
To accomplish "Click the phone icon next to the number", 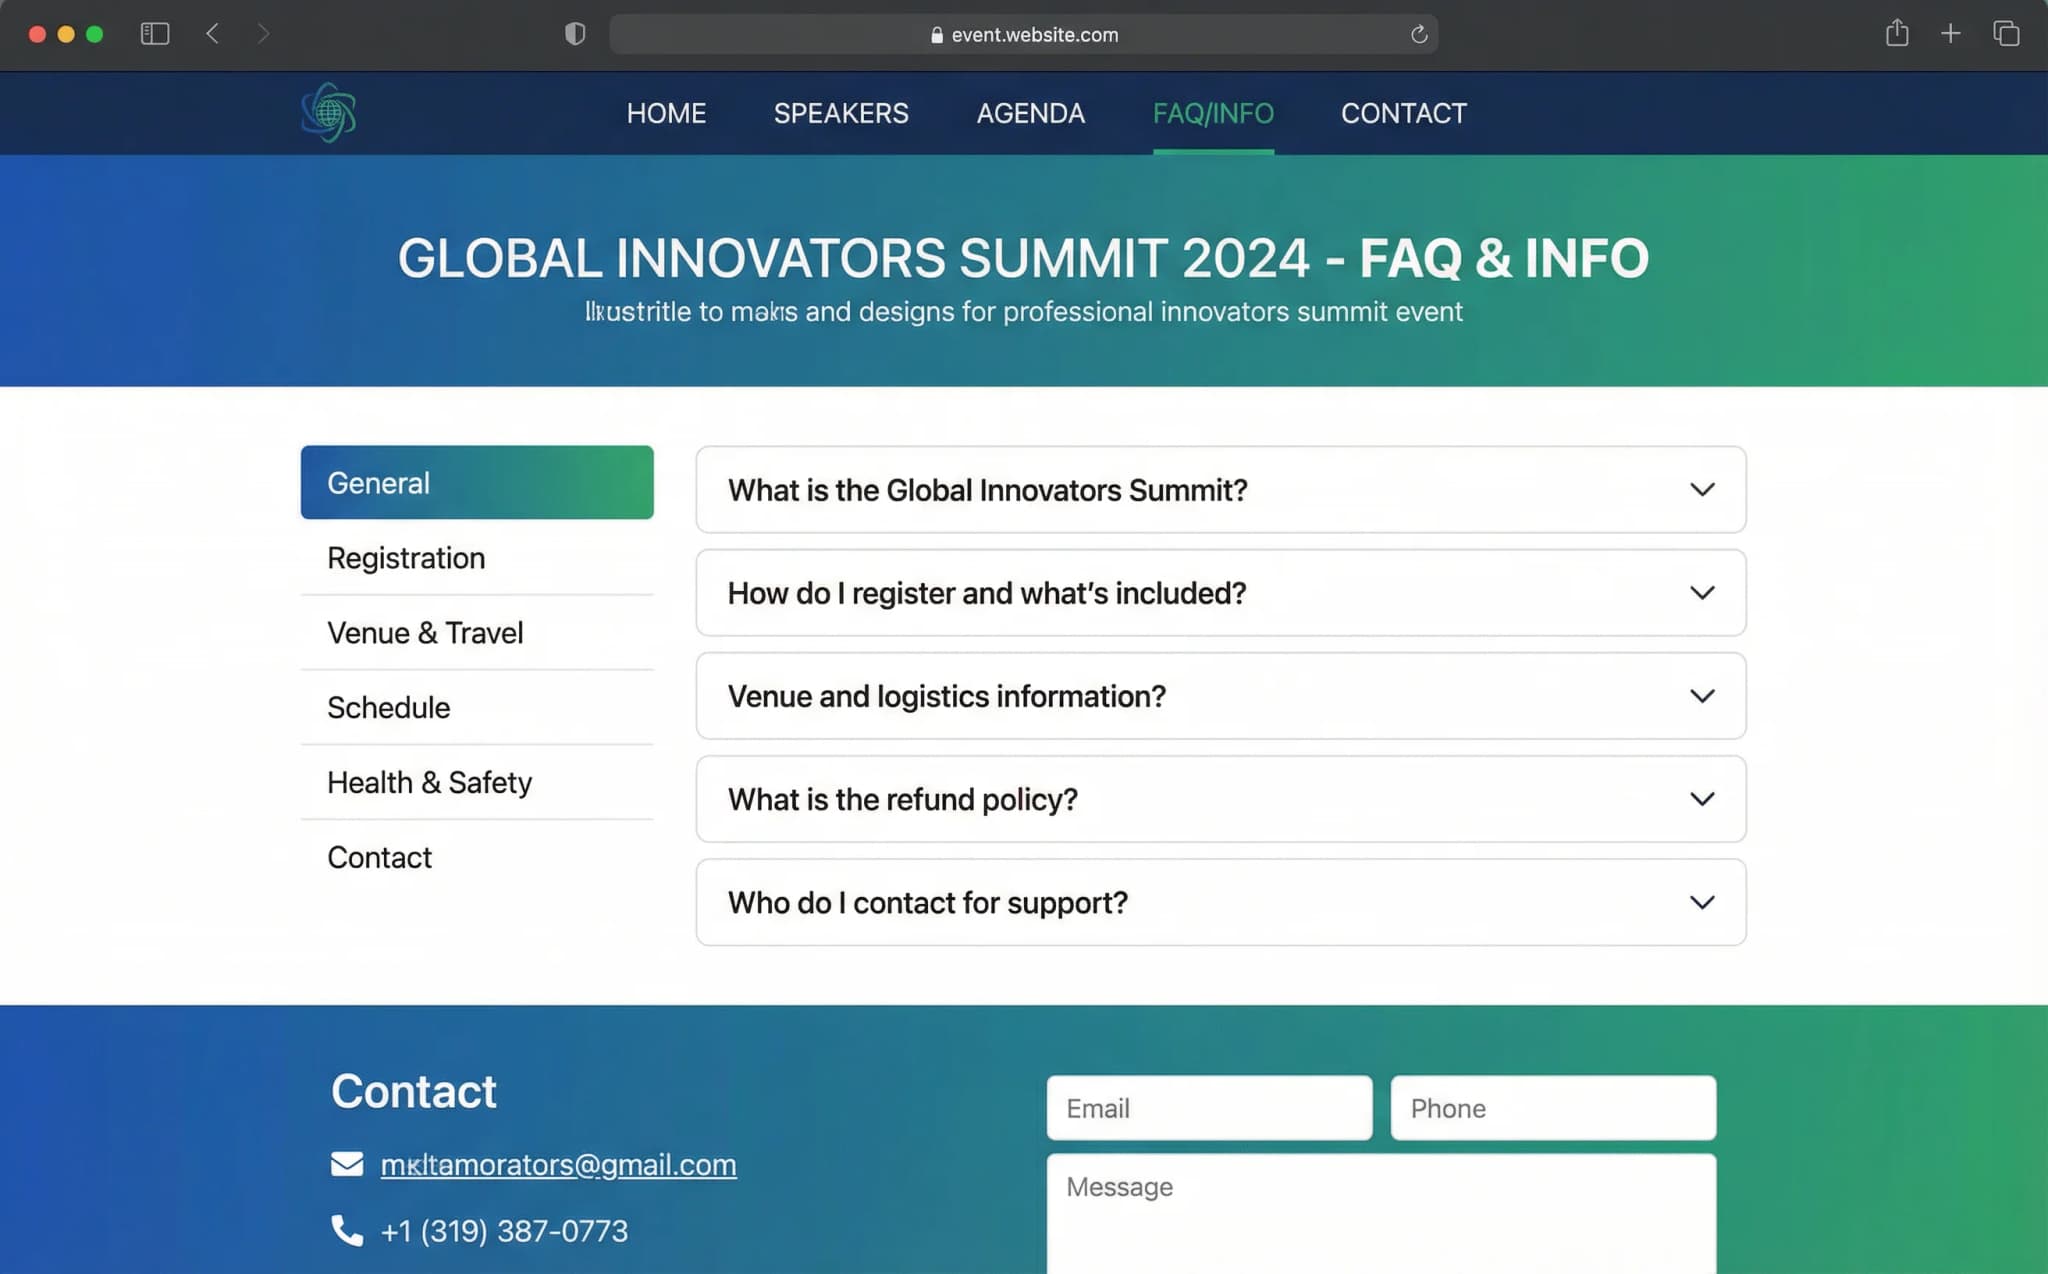I will (x=346, y=1231).
